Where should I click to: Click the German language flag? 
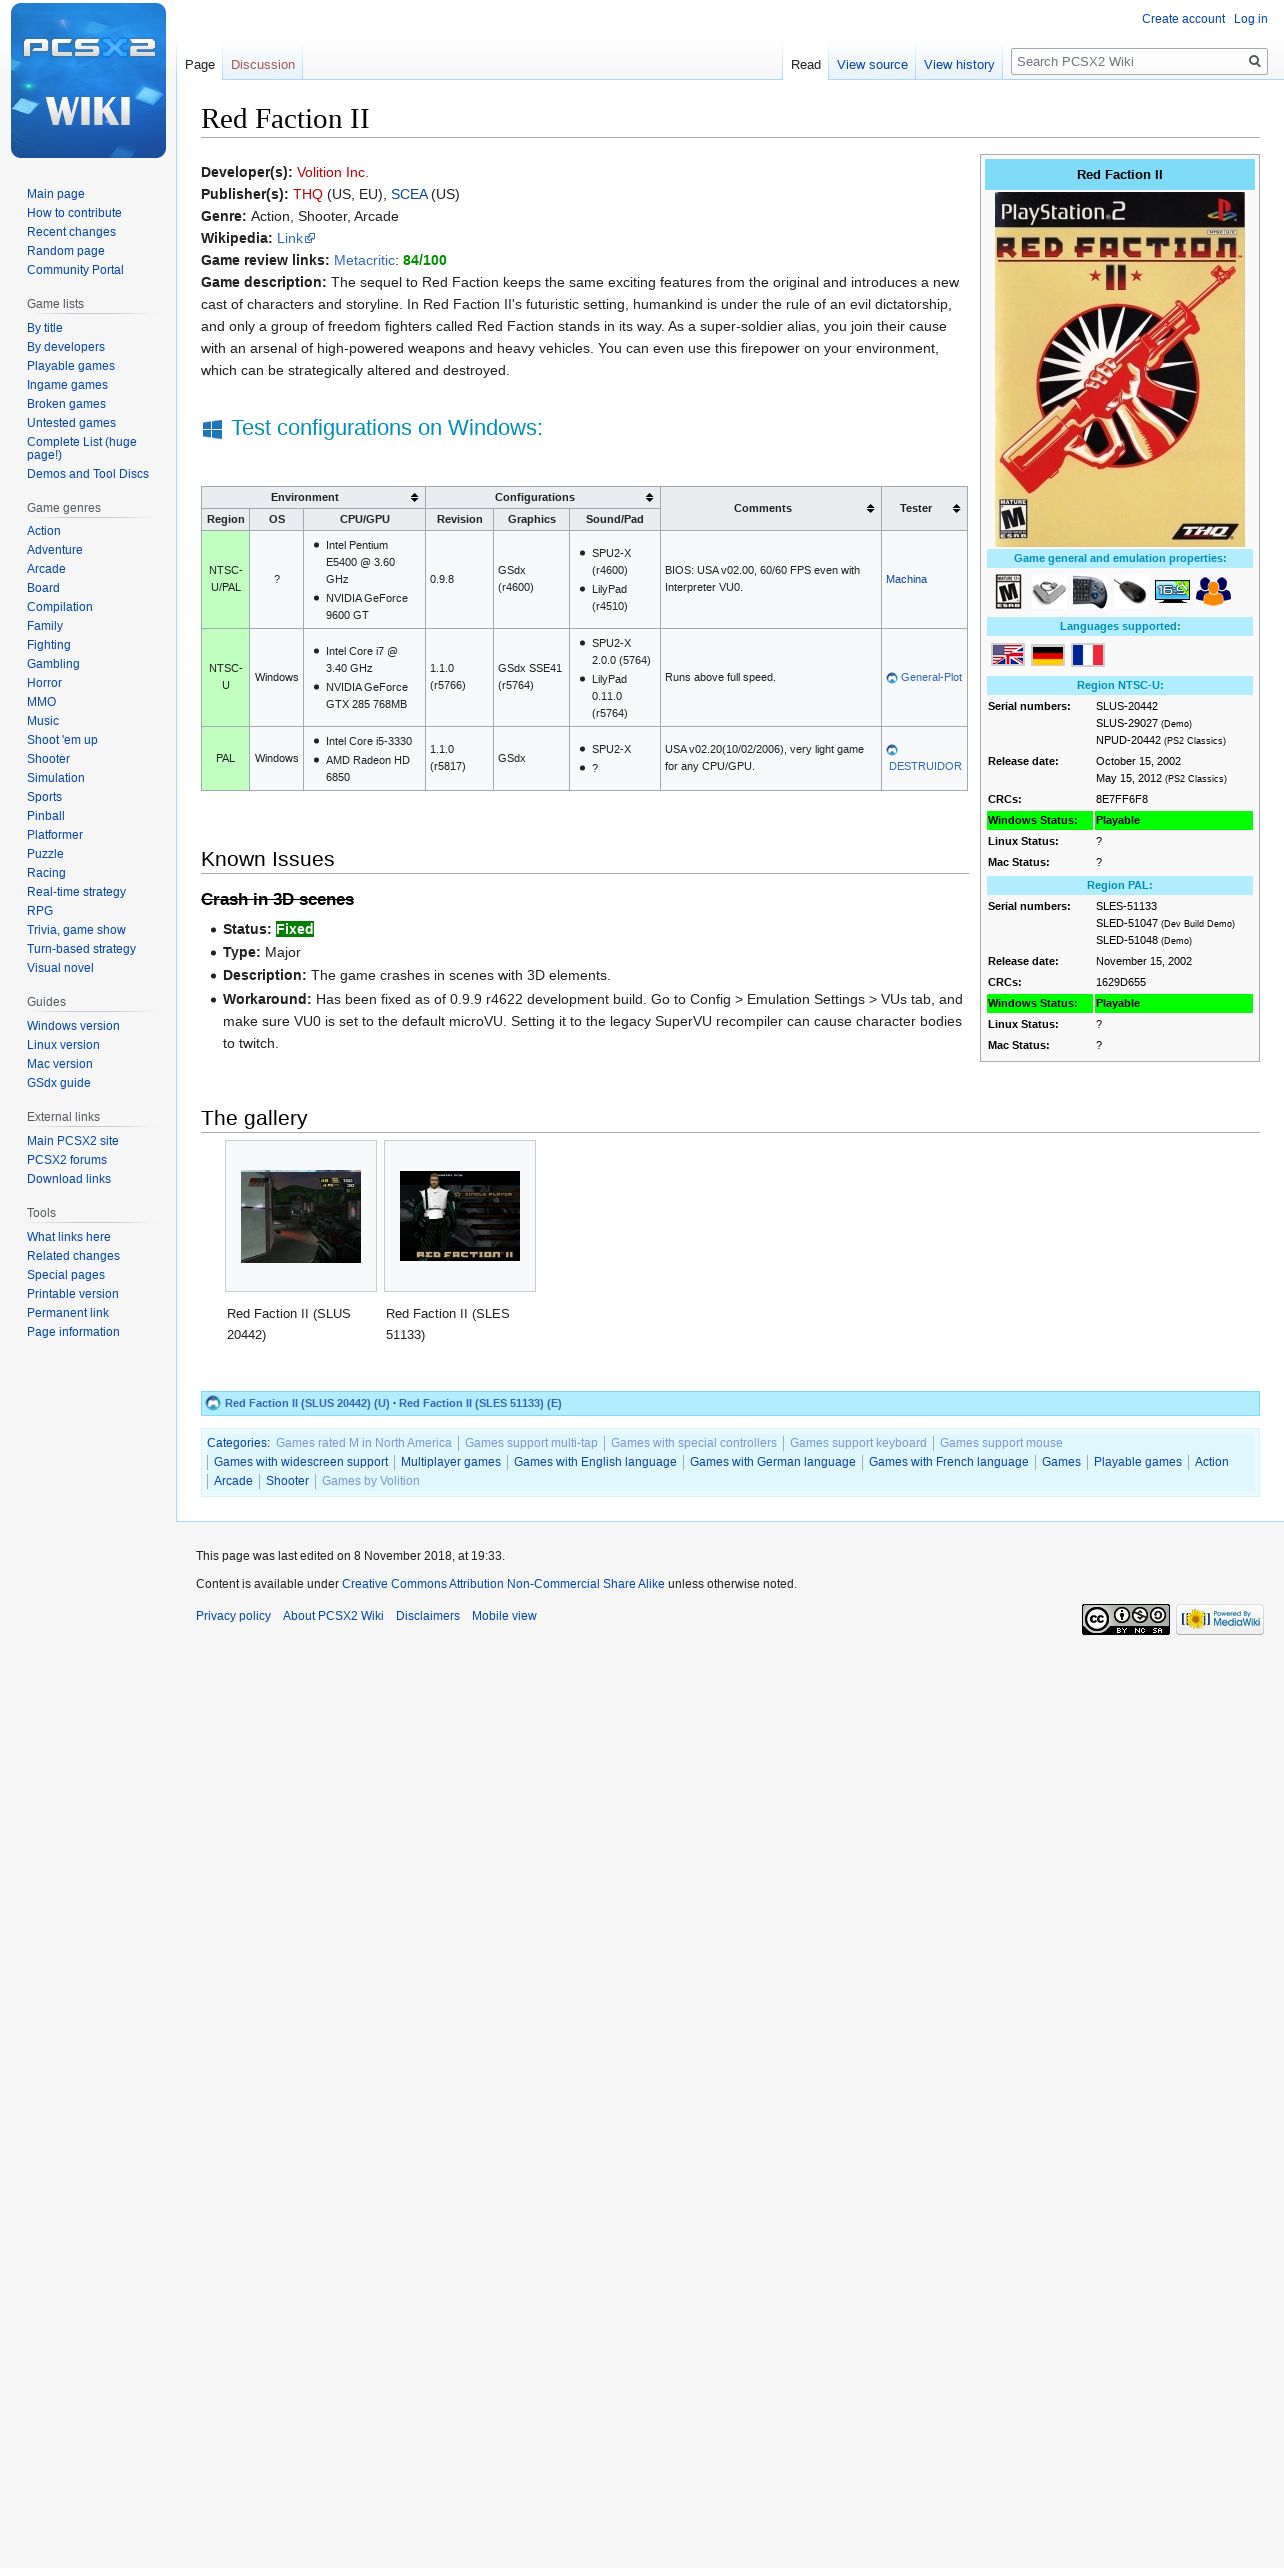(x=1048, y=655)
